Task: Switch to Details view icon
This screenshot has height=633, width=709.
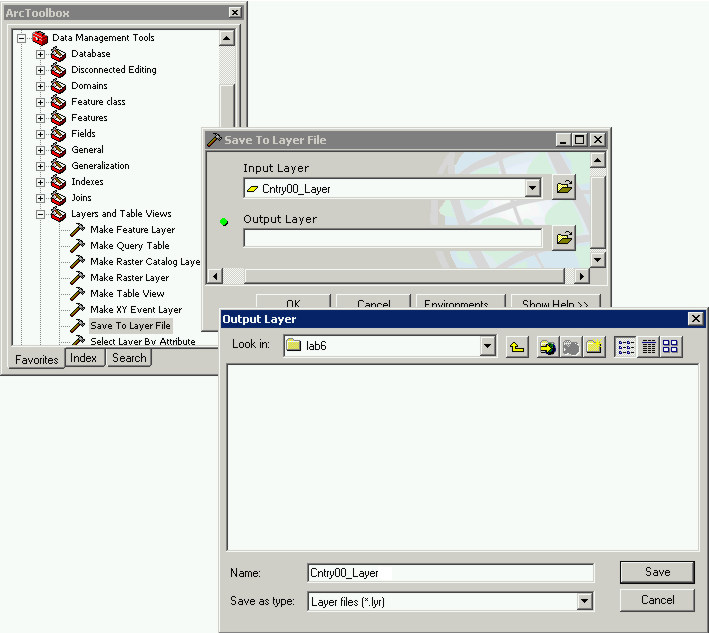Action: click(x=648, y=347)
